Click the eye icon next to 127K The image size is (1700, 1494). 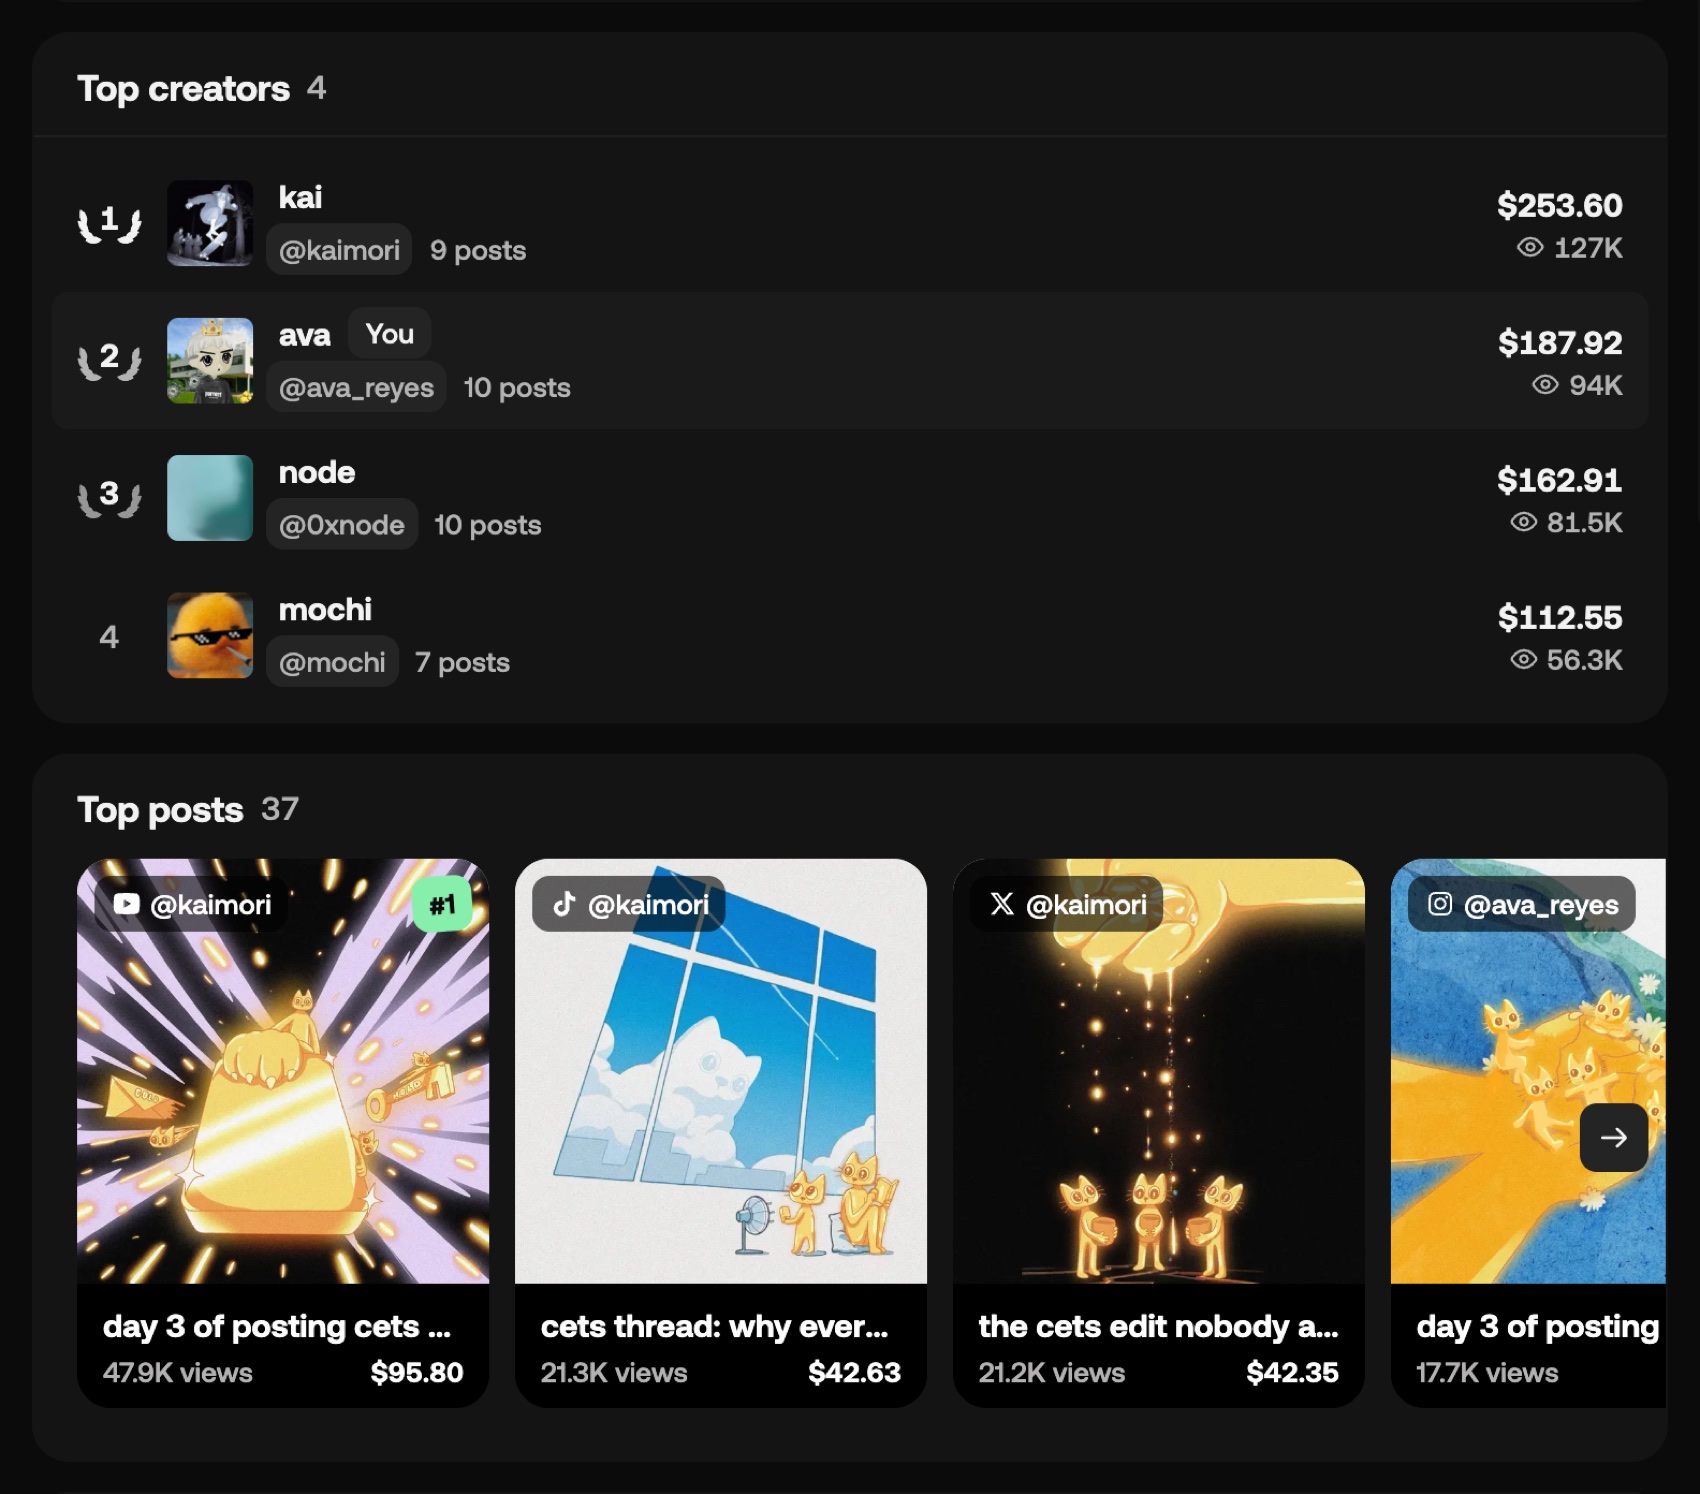point(1530,247)
